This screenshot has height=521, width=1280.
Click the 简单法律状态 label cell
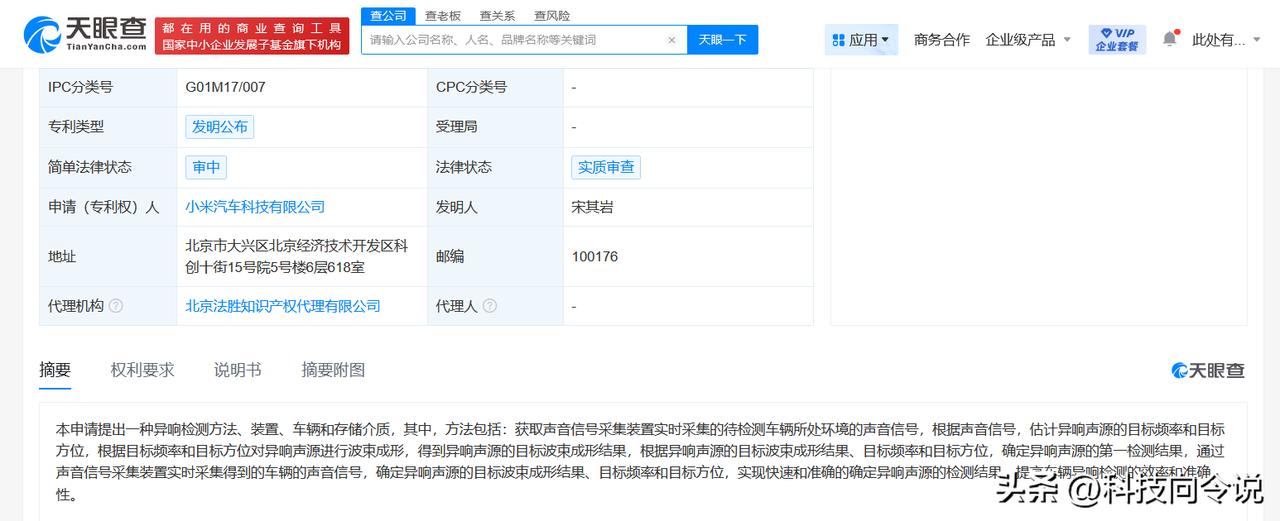coord(108,167)
